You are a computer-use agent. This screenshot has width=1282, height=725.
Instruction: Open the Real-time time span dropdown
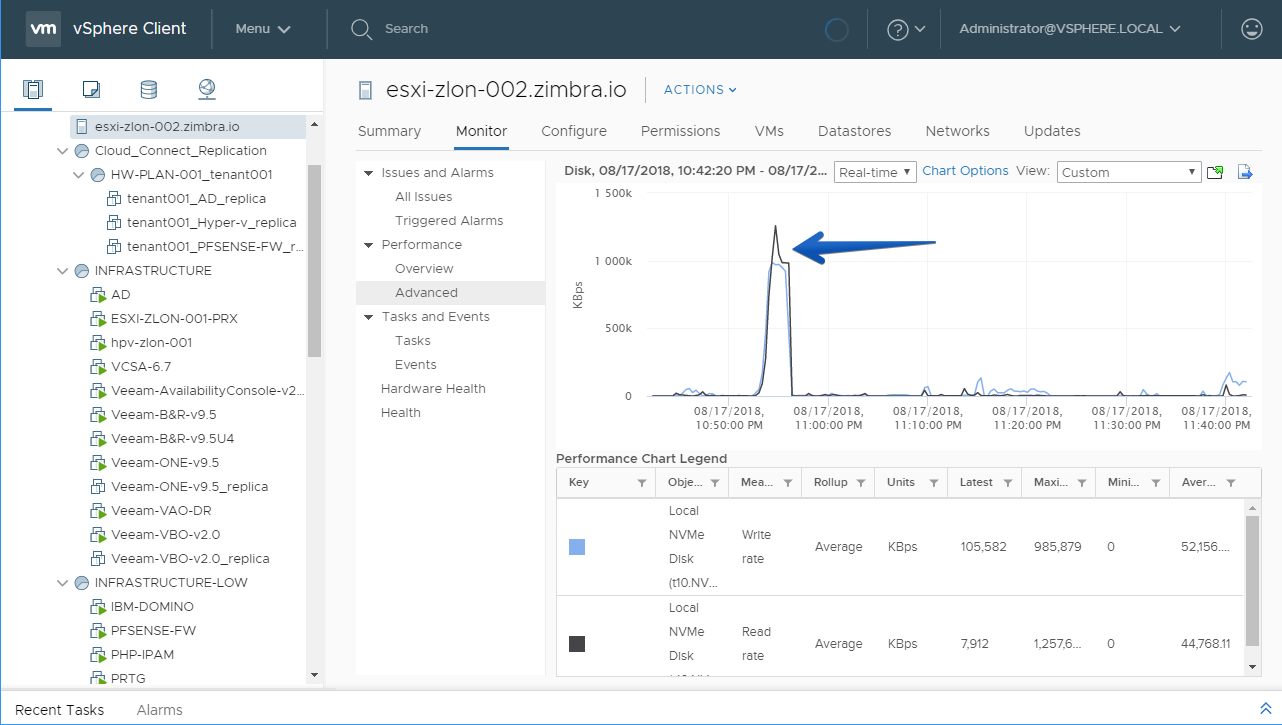pyautogui.click(x=875, y=172)
